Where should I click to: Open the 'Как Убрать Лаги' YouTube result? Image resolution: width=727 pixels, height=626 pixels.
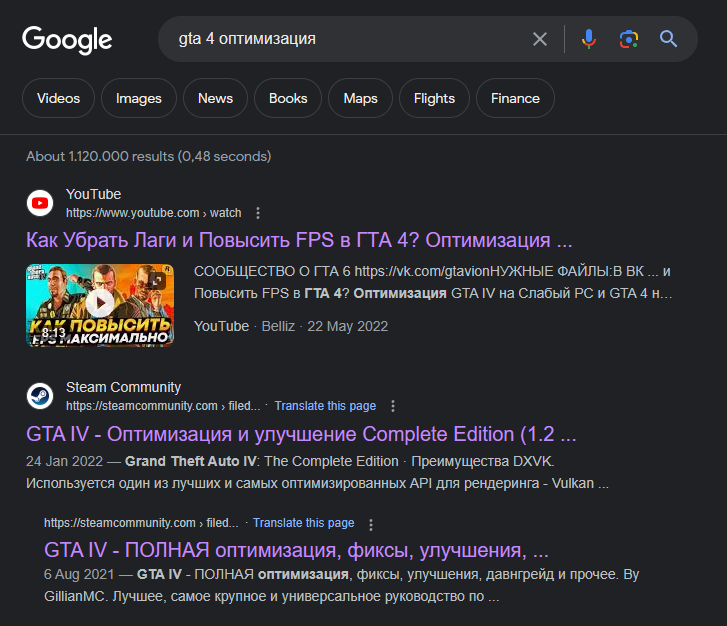coord(299,241)
